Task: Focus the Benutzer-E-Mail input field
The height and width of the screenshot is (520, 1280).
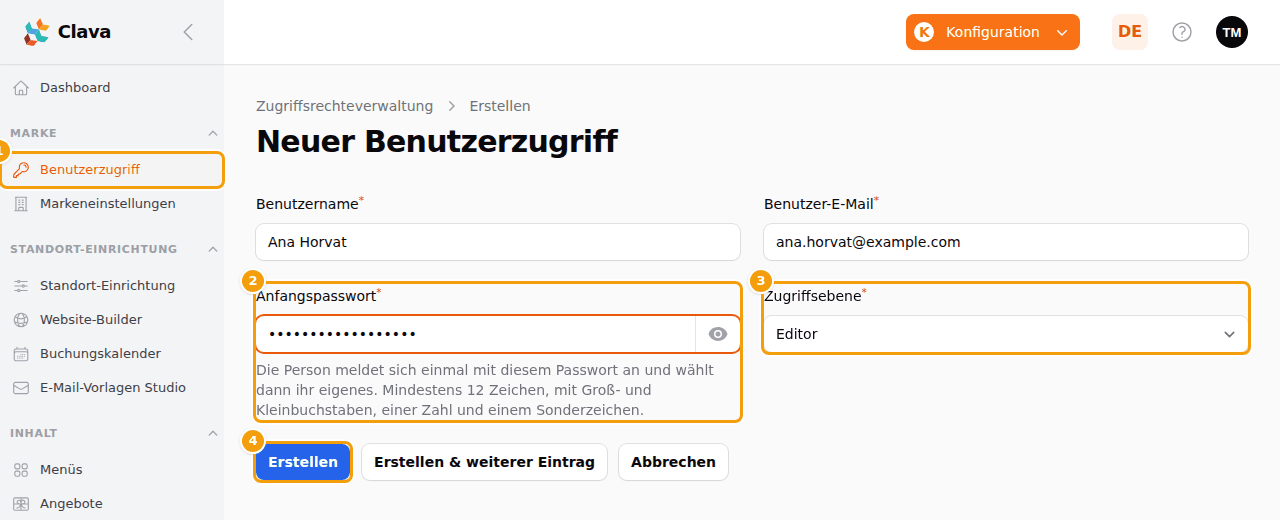Action: coord(1006,242)
